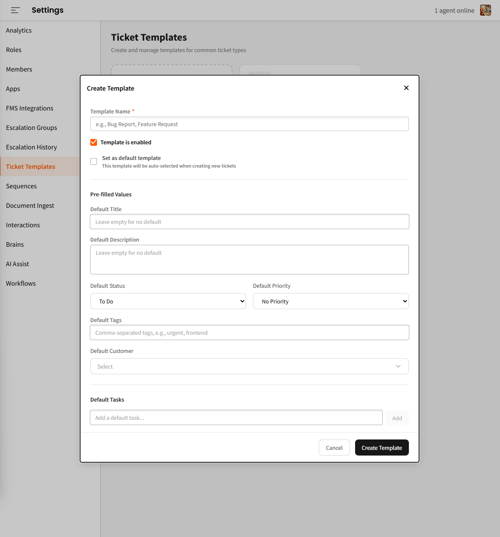Screen dimensions: 500x537
Task: Click into the Default Title field
Action: [x=249, y=222]
